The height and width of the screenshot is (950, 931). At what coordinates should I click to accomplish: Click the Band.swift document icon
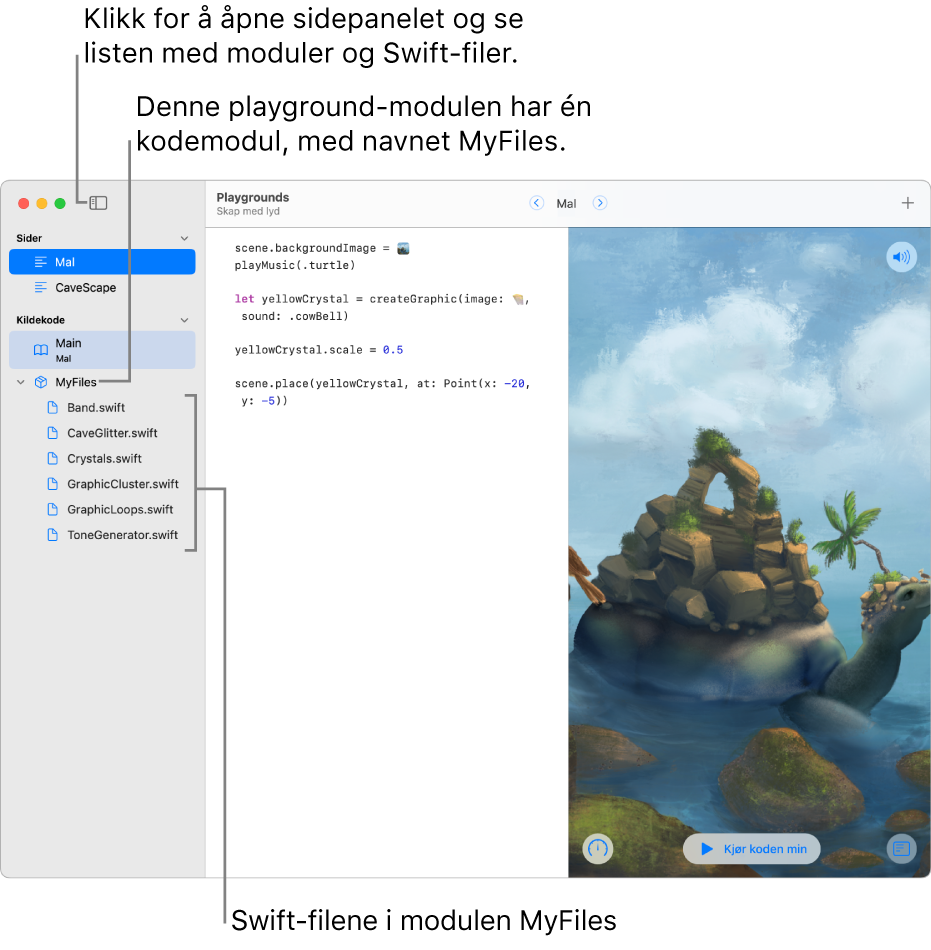point(53,407)
